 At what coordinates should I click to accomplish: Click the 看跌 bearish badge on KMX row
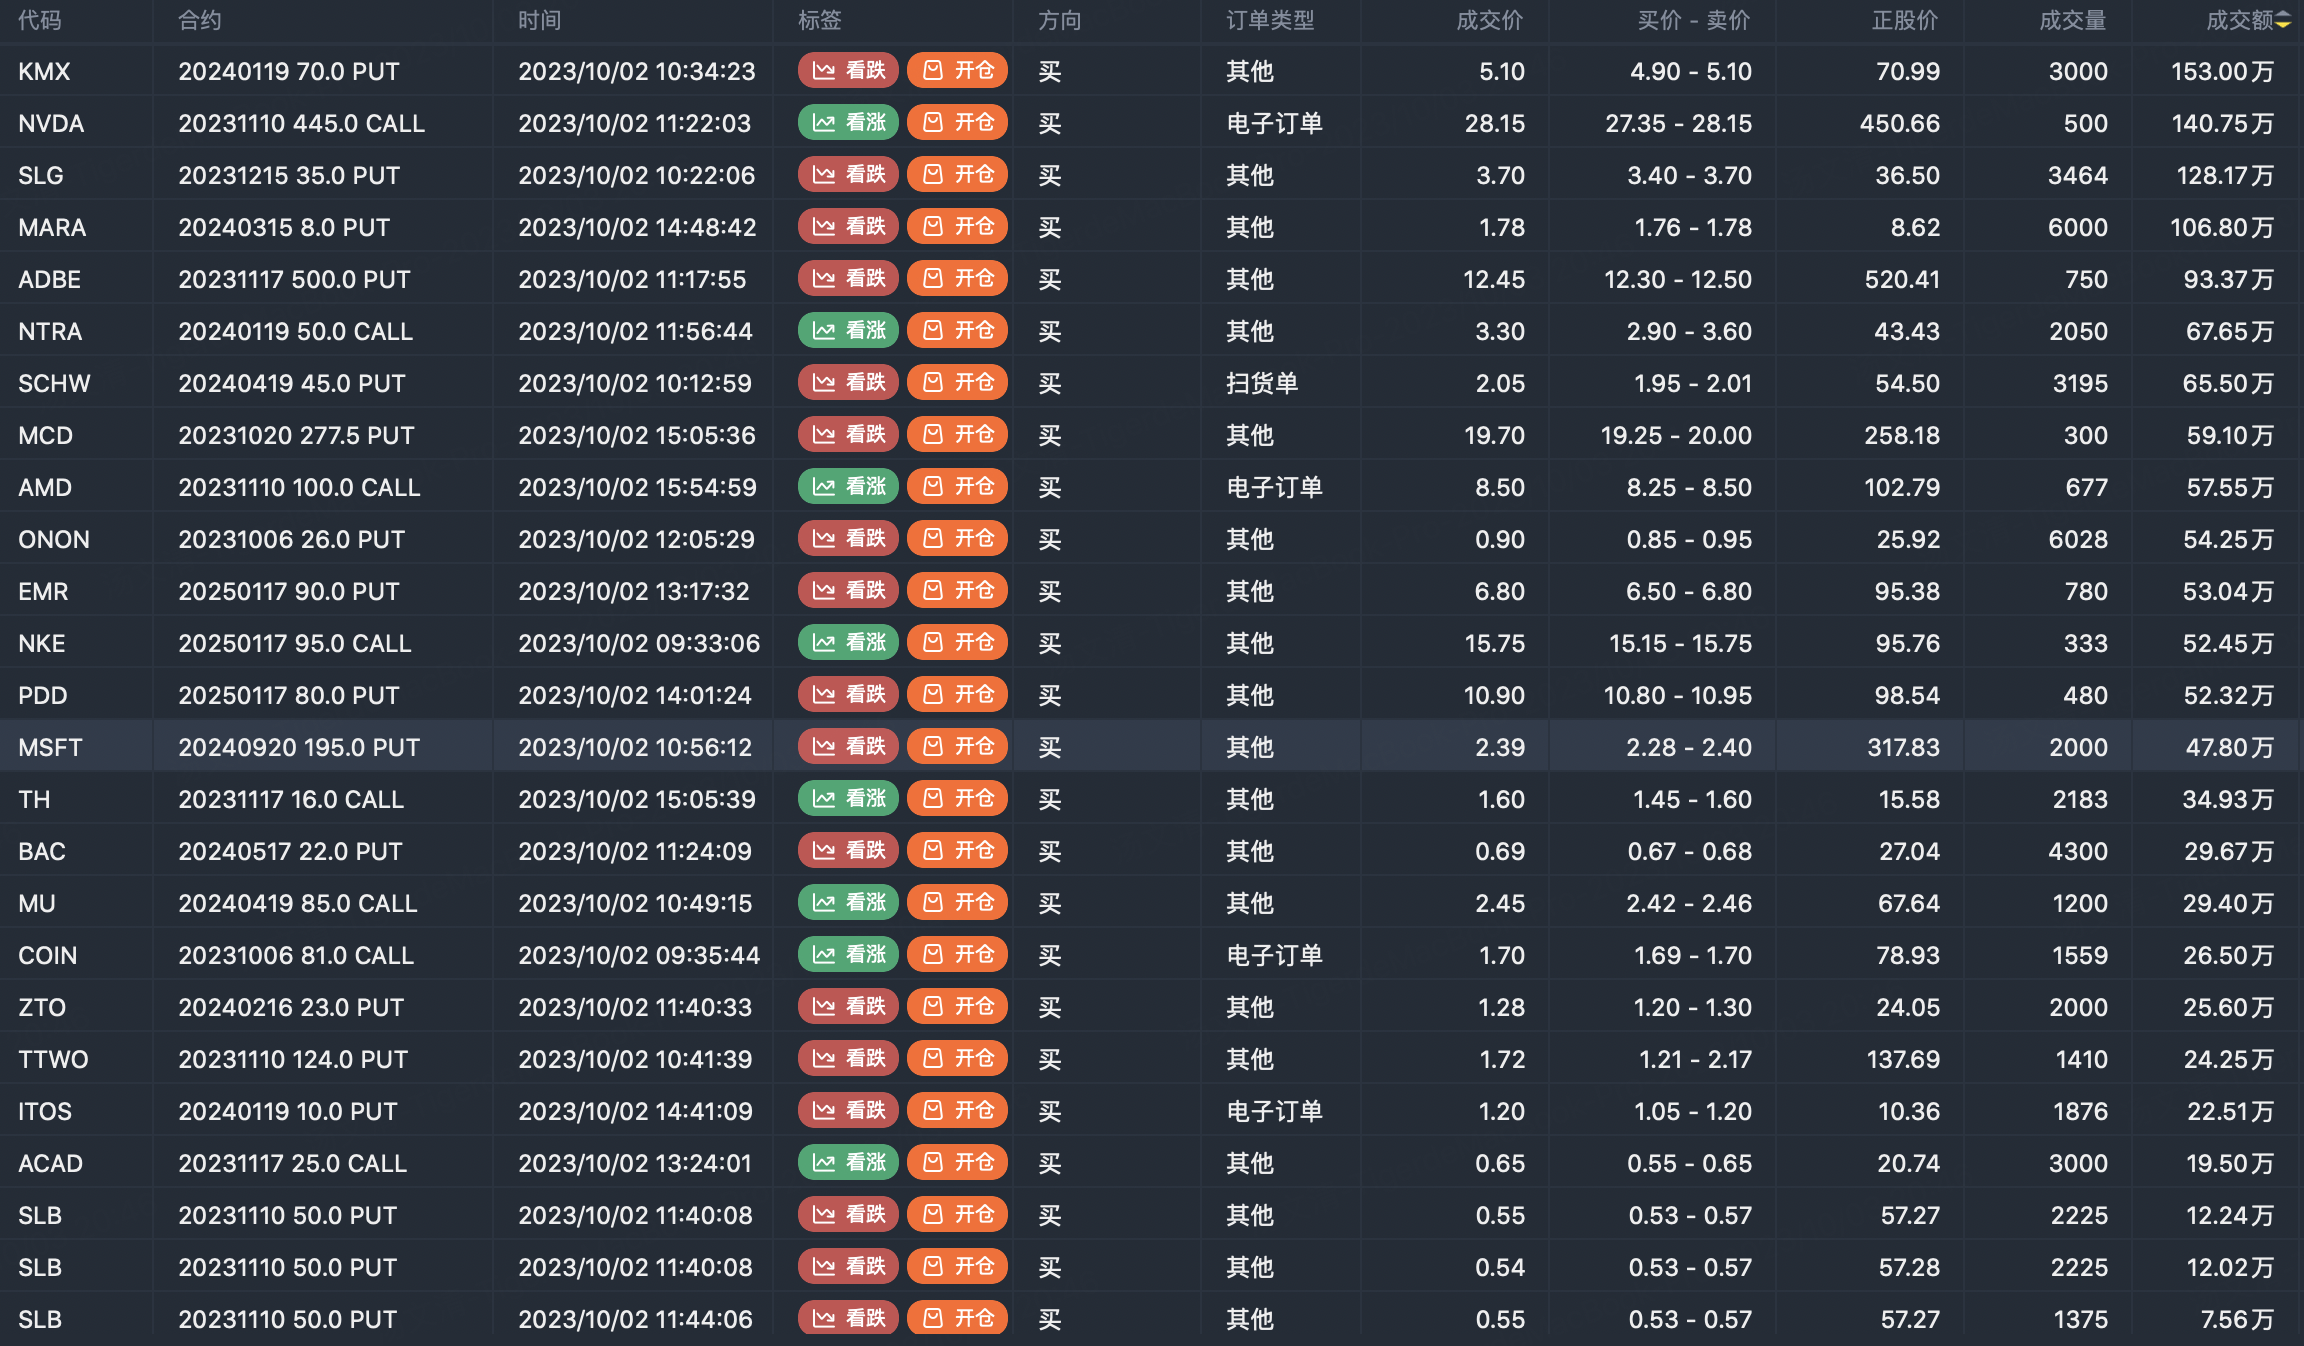coord(848,70)
